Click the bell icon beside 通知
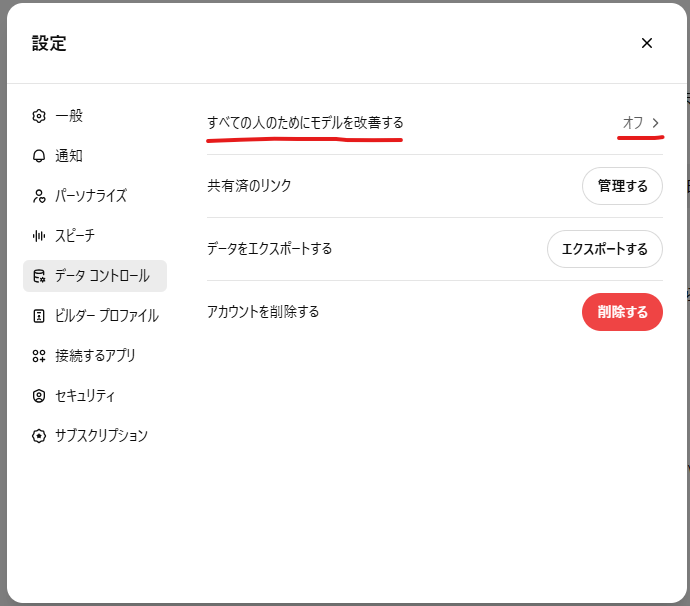690x606 pixels. click(39, 156)
